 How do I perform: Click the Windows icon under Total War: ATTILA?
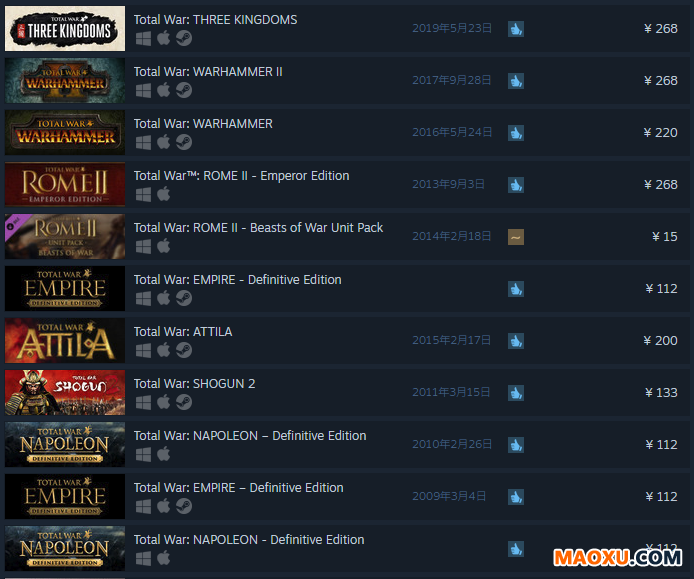(x=143, y=351)
